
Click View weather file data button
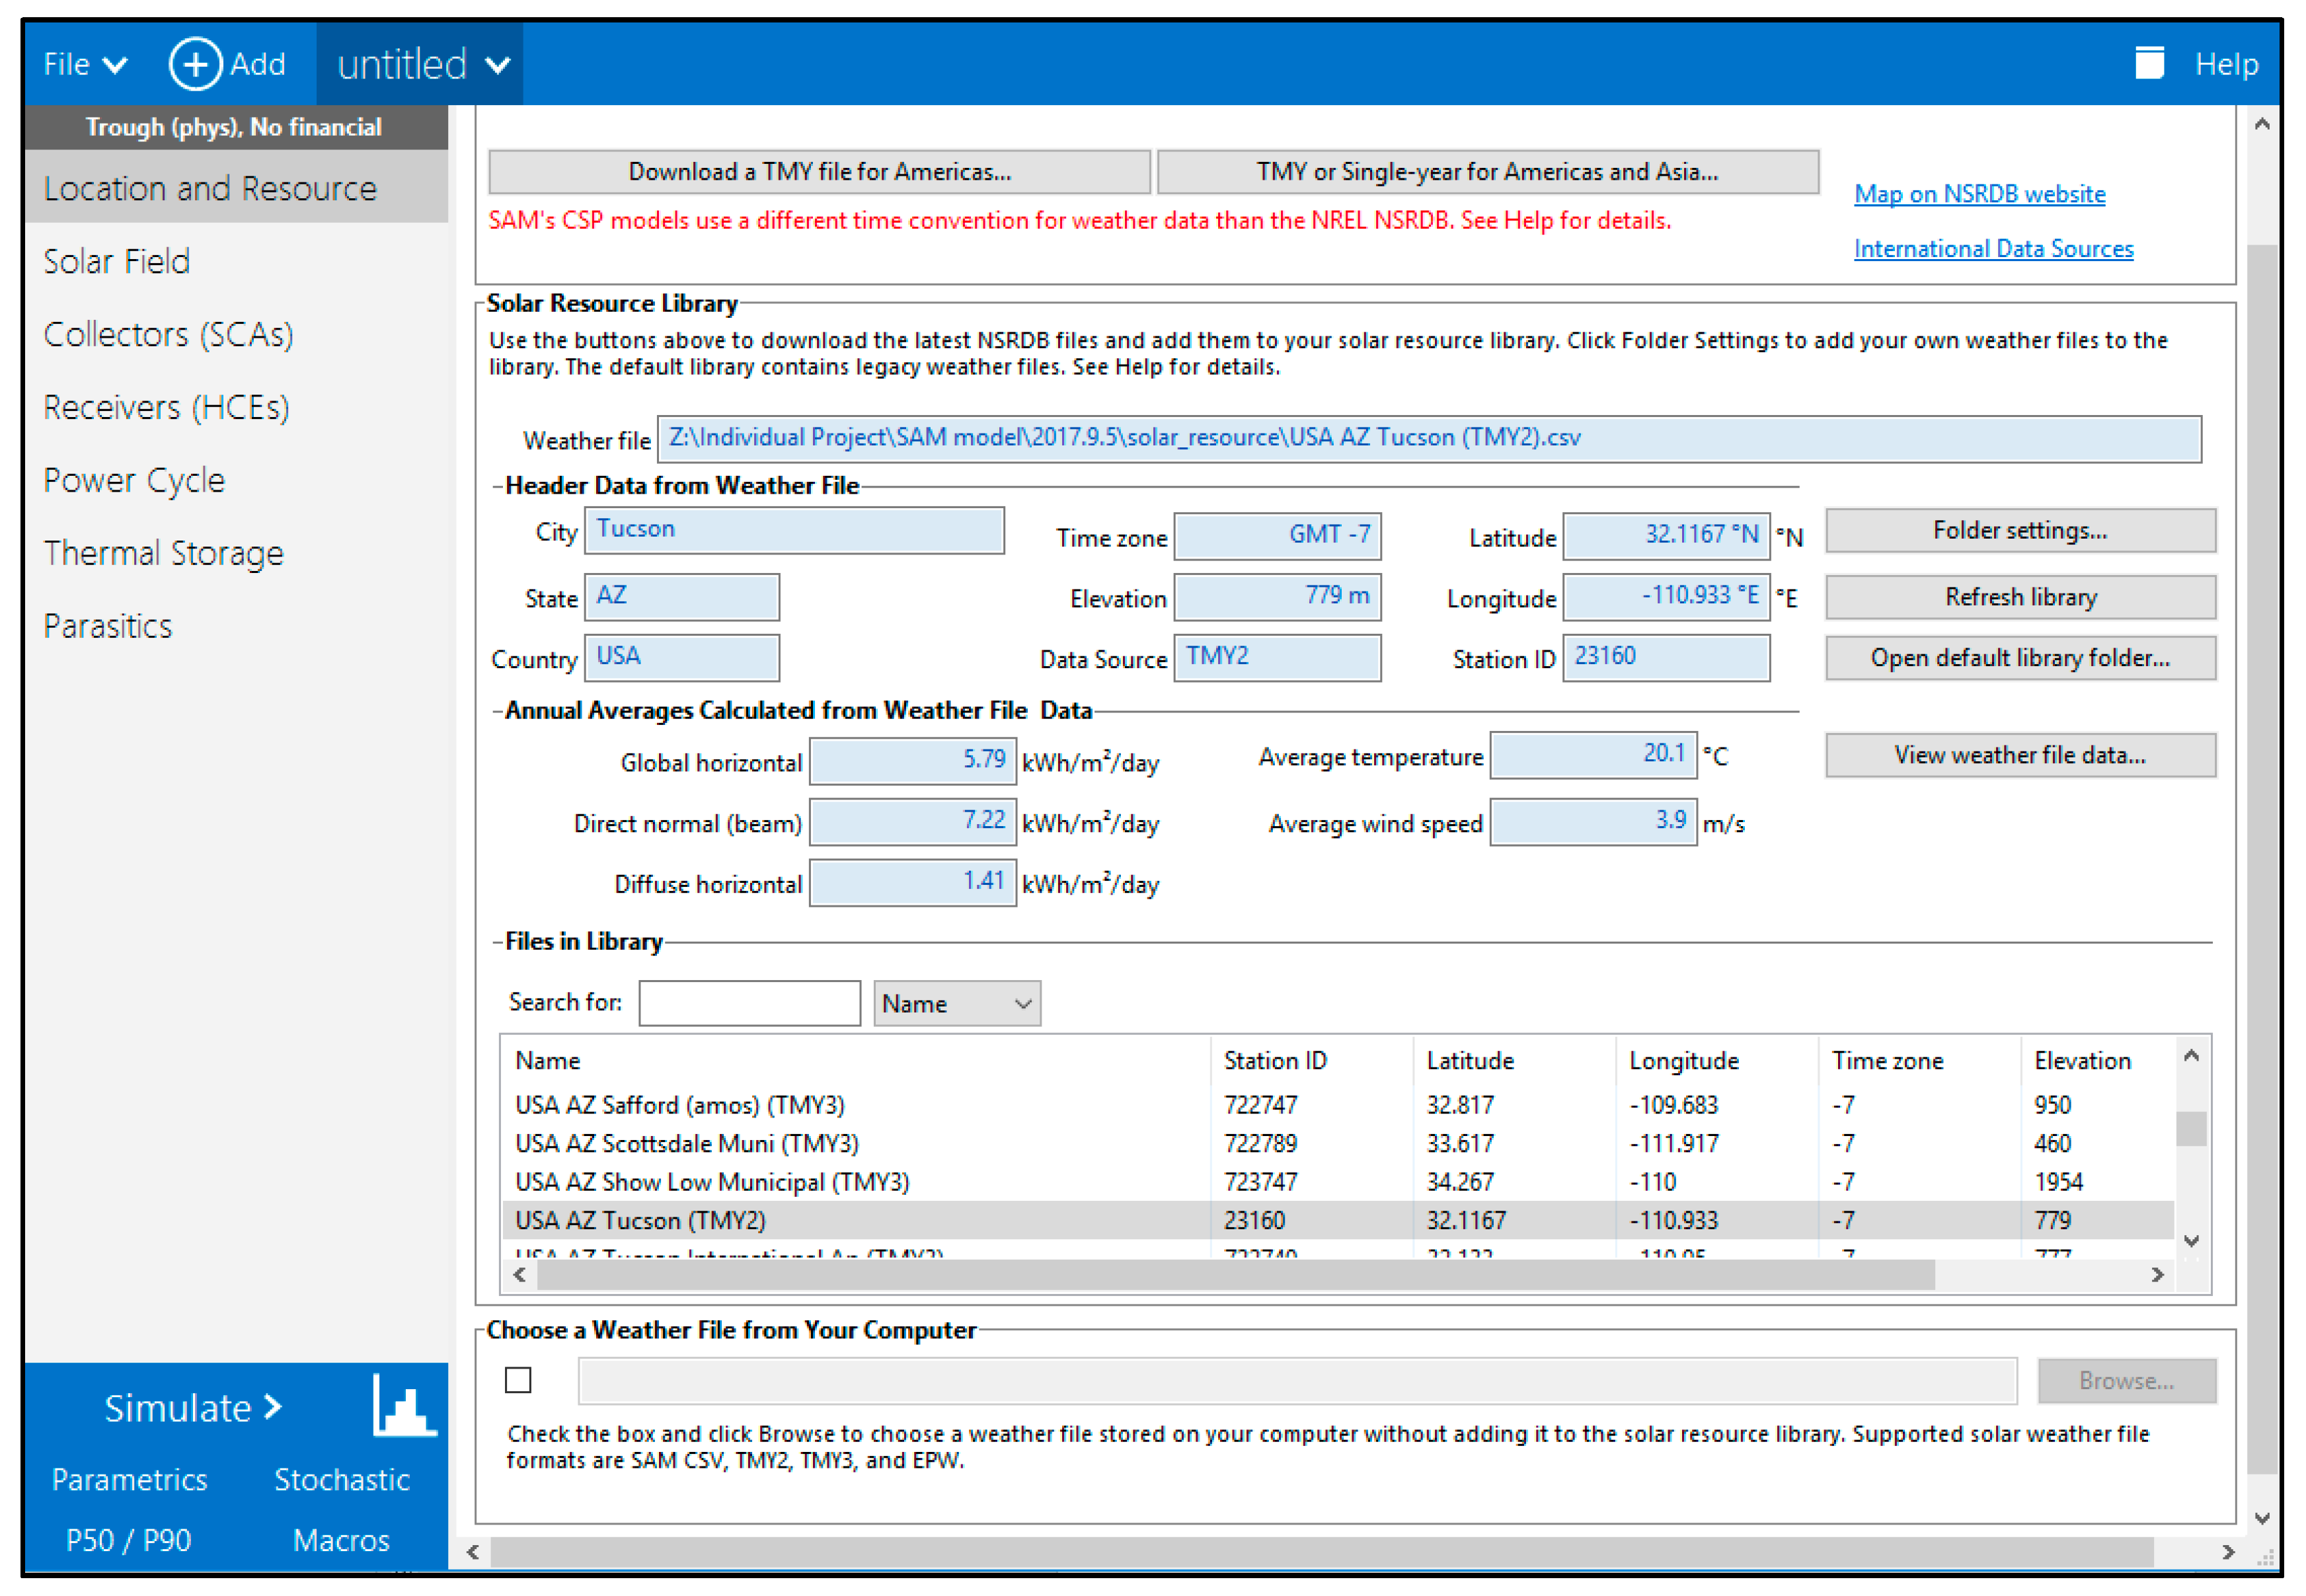coord(2020,756)
